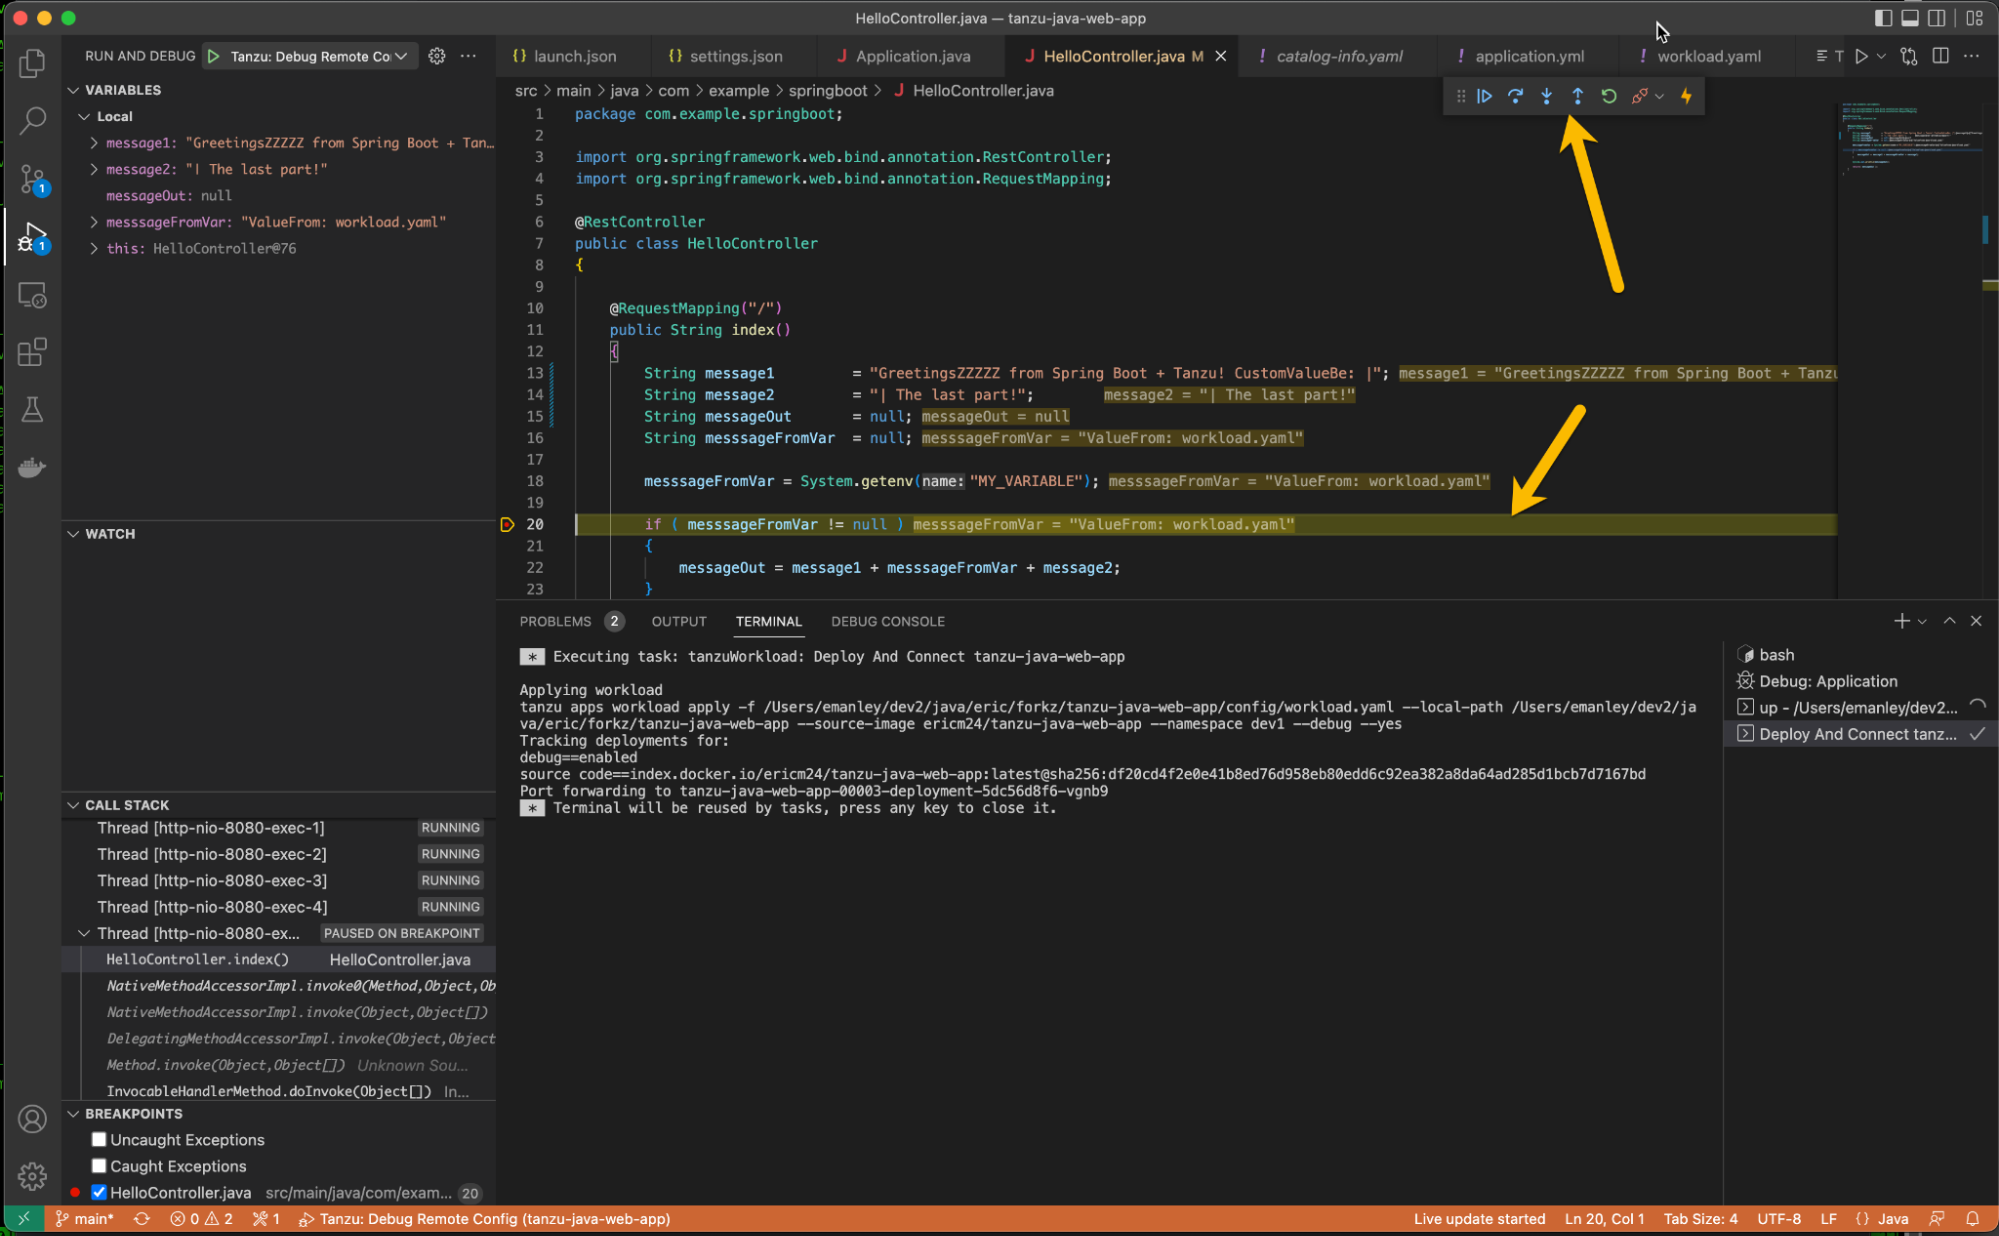Screen dimensions: 1999x1236
Task: Collapse the CALL STACK section
Action: pyautogui.click(x=73, y=805)
